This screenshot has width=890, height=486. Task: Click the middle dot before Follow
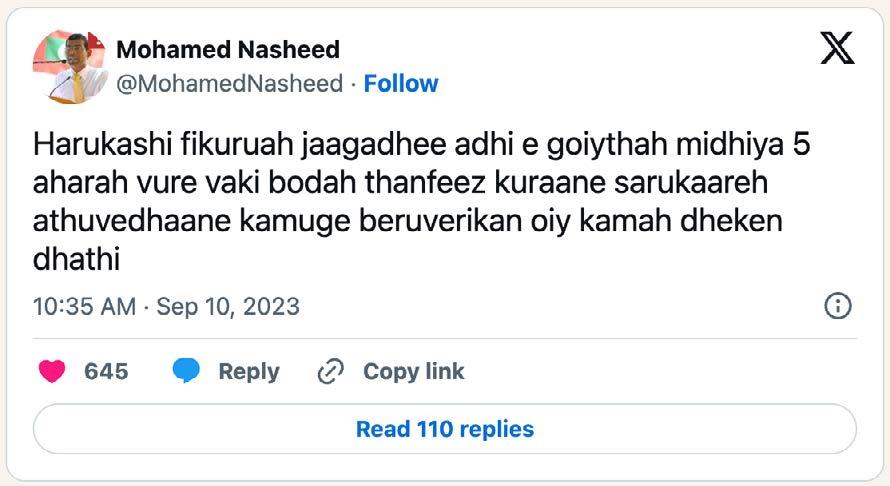pos(354,84)
